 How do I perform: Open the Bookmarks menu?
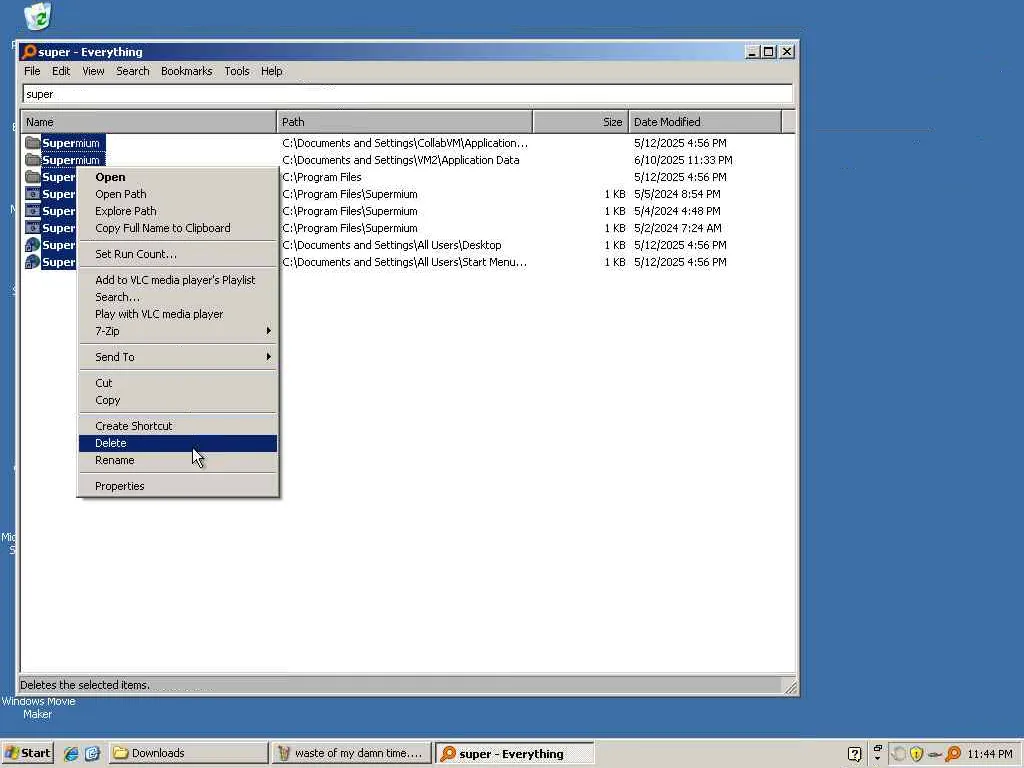186,71
